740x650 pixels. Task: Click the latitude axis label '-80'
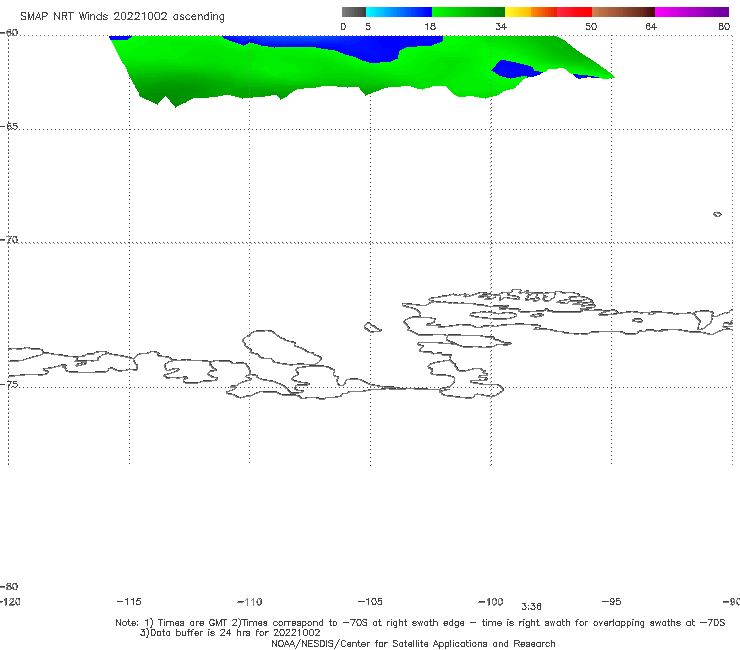tap(9, 586)
